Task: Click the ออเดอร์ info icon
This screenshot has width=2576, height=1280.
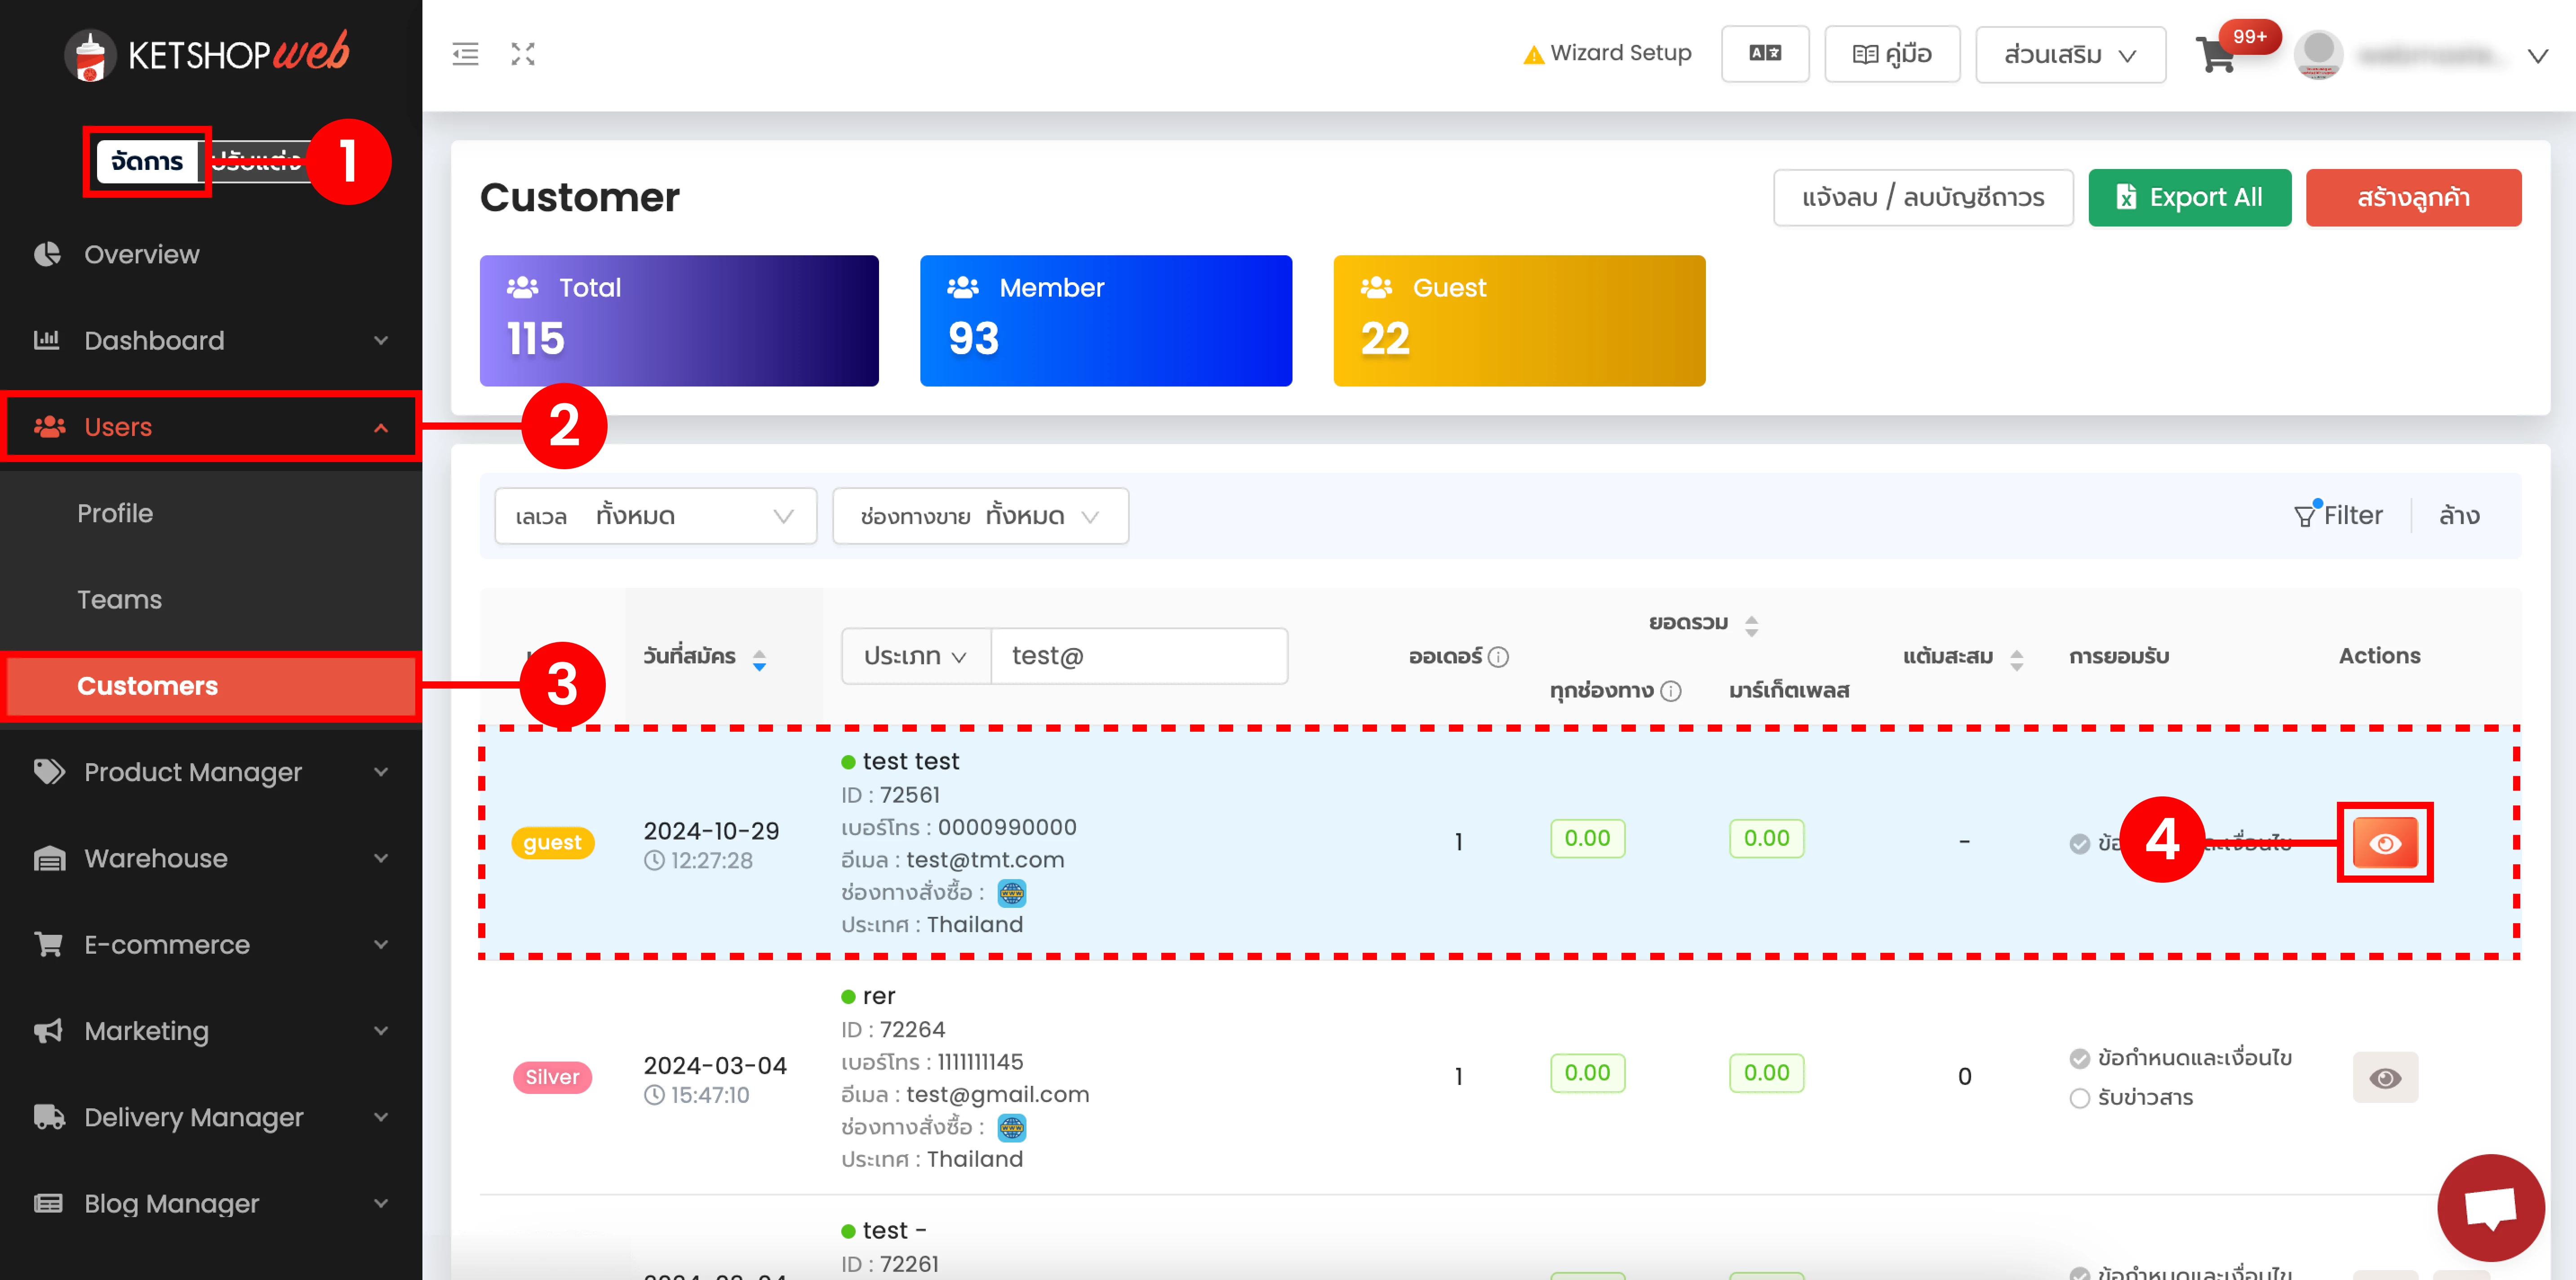Action: point(1498,657)
